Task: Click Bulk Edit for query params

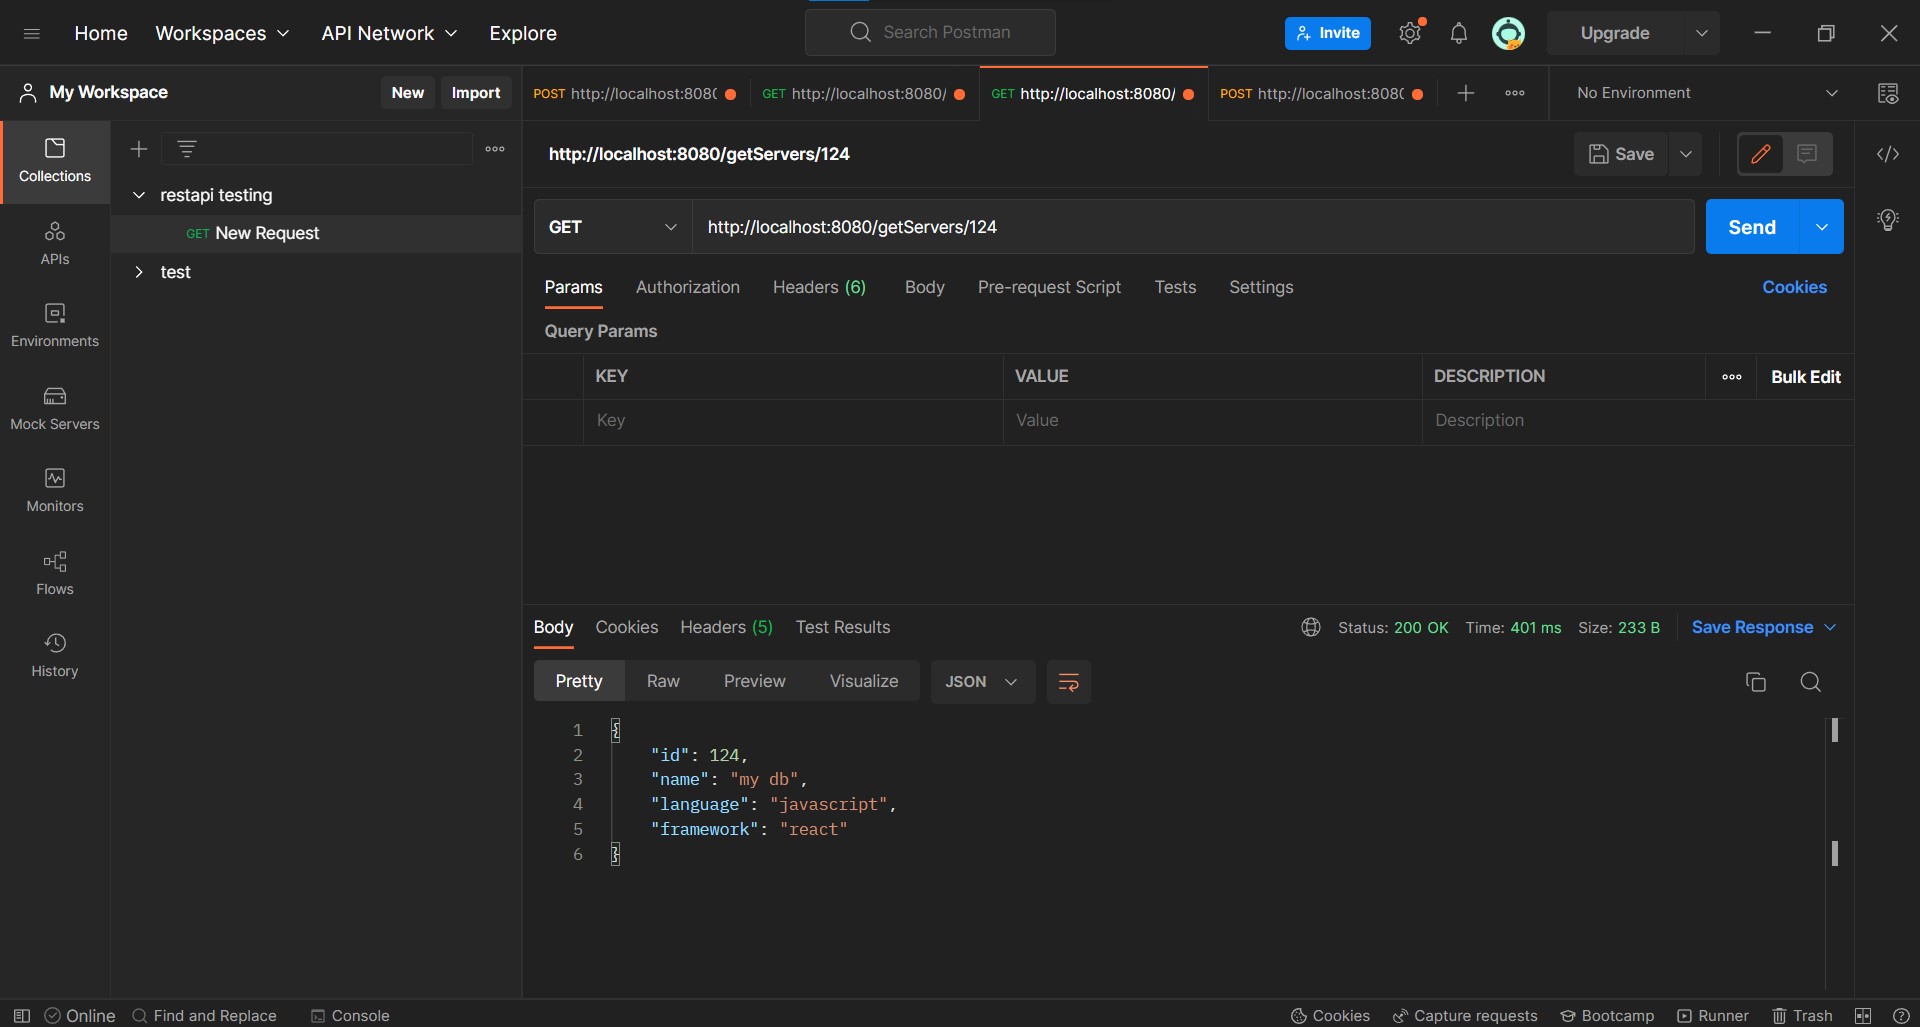Action: pyautogui.click(x=1805, y=377)
